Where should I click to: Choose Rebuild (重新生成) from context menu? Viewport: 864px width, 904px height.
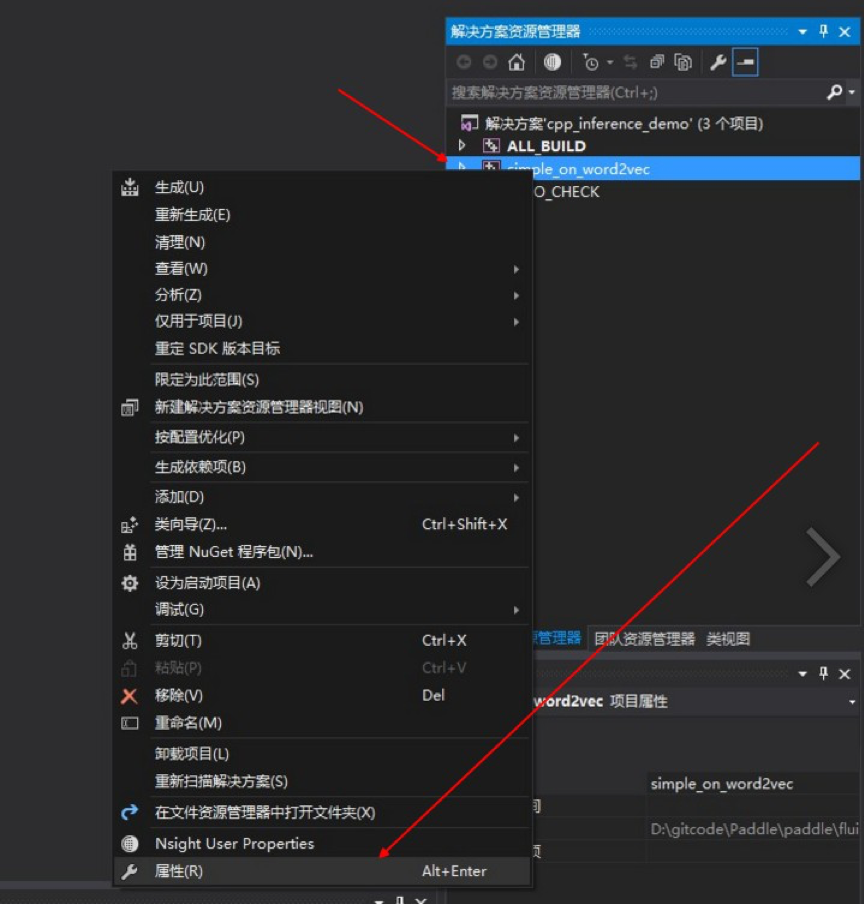pyautogui.click(x=322, y=214)
